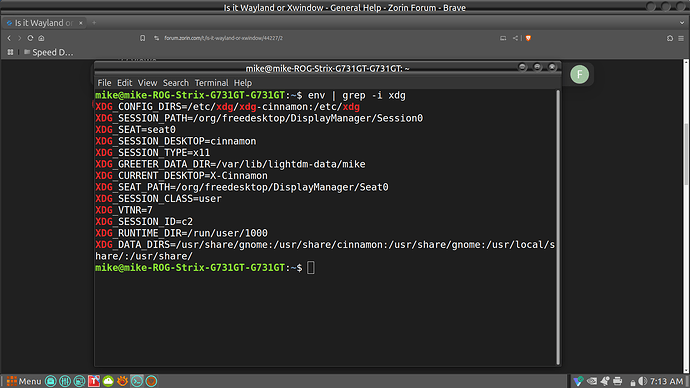Open the 7:13 AM clock calendar
Image resolution: width=690 pixels, height=388 pixels.
tap(666, 381)
